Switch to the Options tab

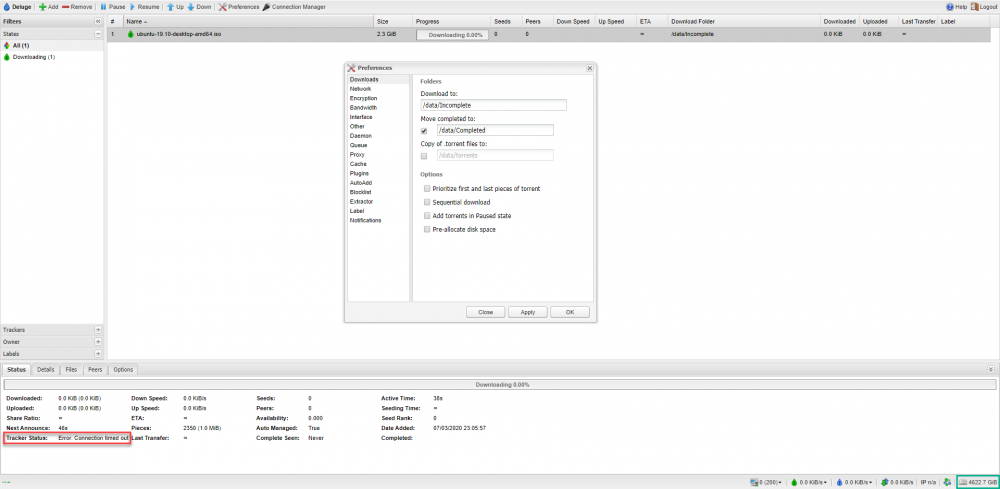coord(123,369)
